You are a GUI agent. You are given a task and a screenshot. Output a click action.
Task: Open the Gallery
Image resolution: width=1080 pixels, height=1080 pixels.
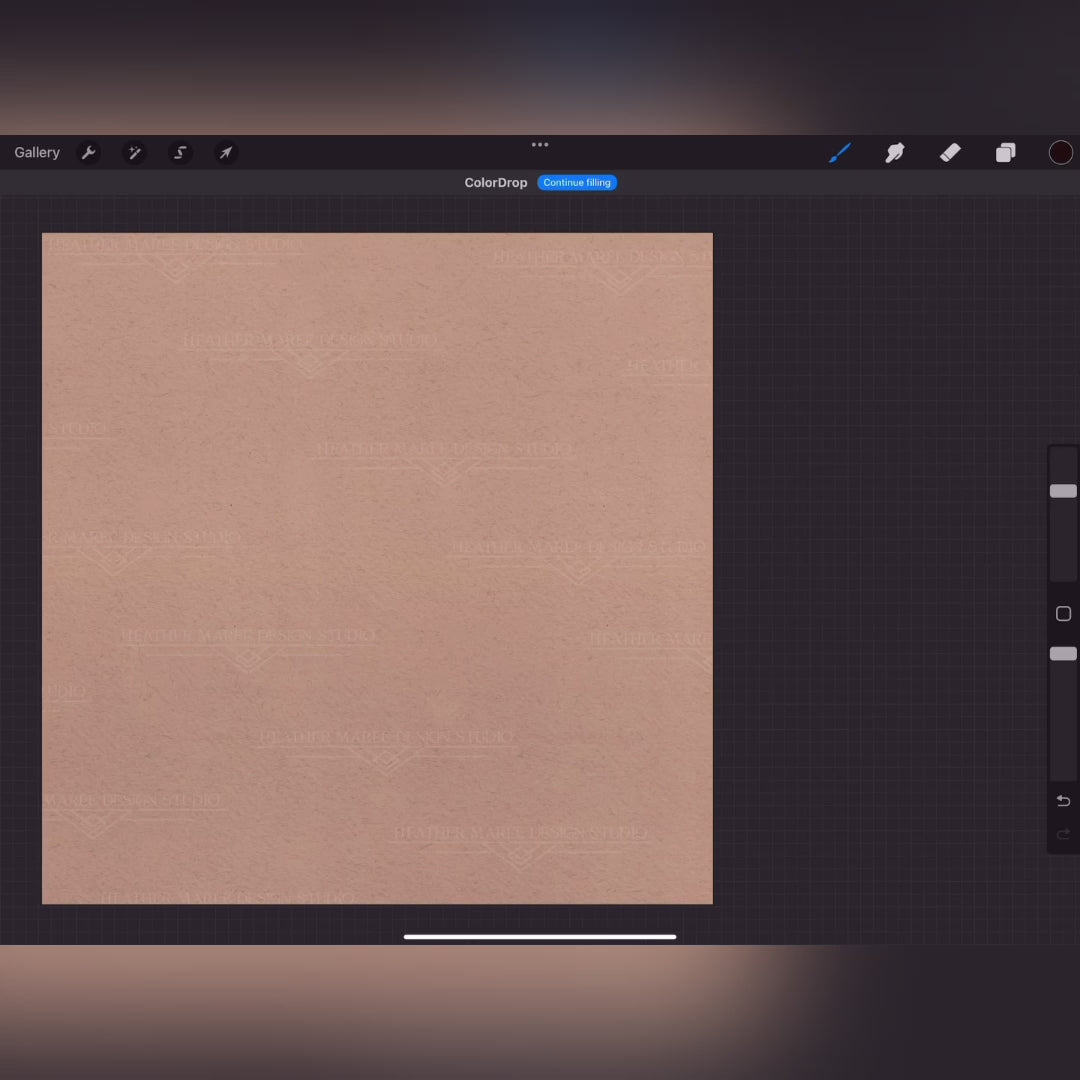(x=37, y=153)
